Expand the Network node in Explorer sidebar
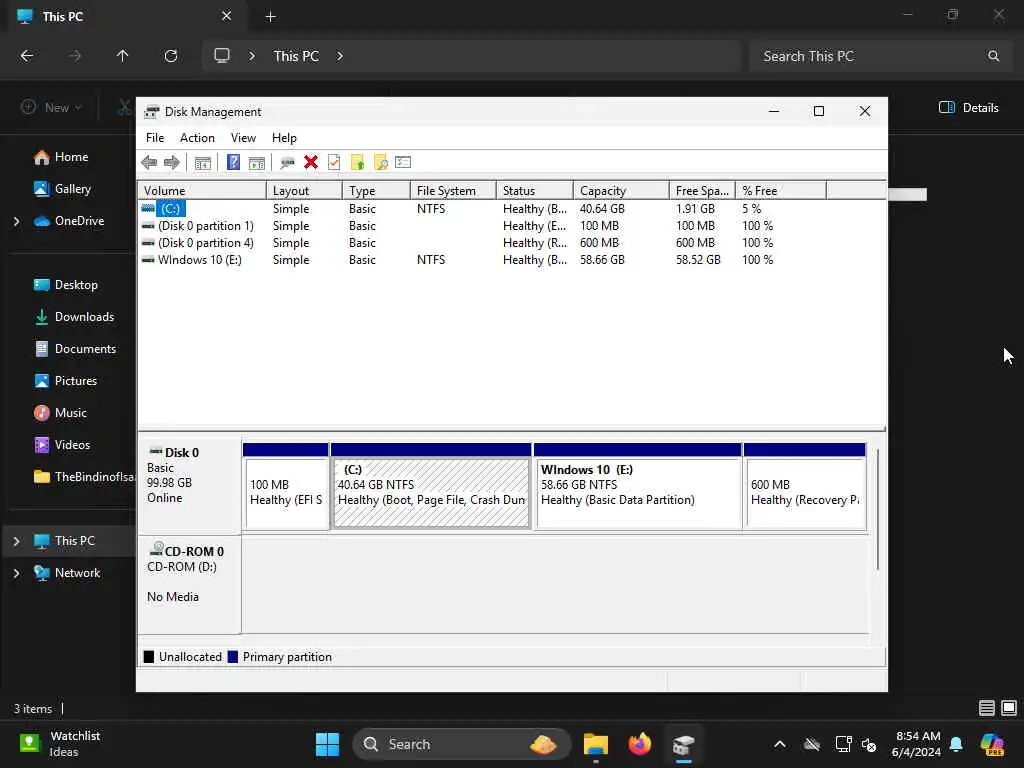 [x=16, y=573]
